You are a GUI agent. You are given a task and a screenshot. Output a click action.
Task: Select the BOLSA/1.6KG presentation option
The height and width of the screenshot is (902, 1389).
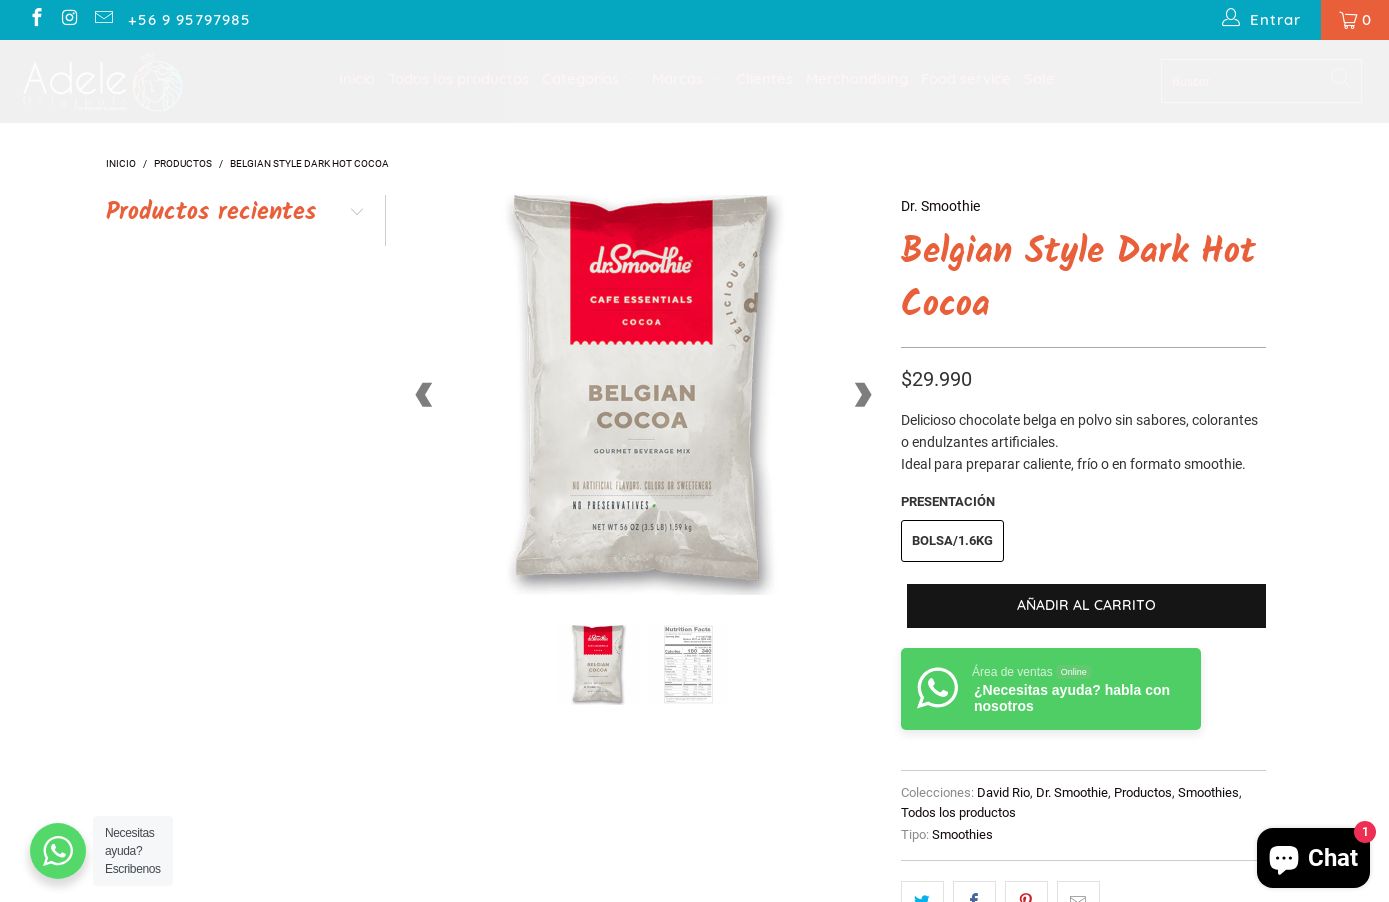coord(952,541)
